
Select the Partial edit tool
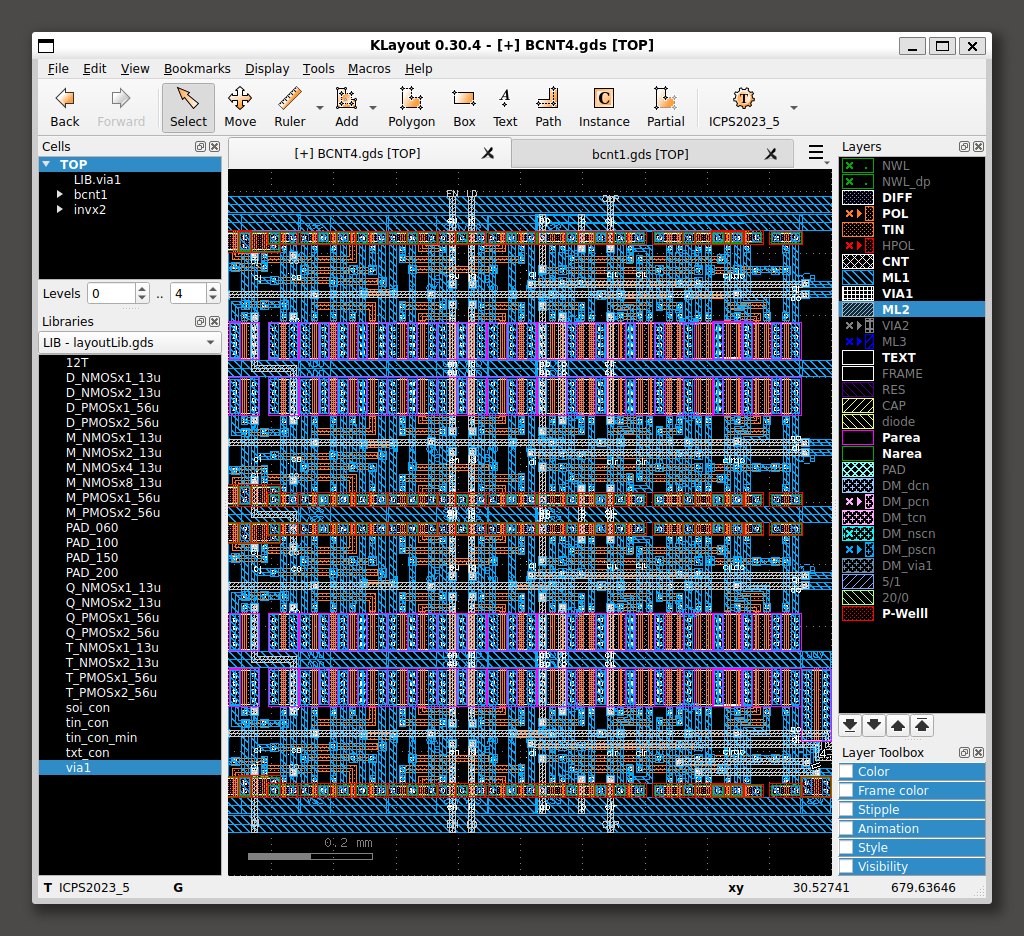tap(665, 108)
